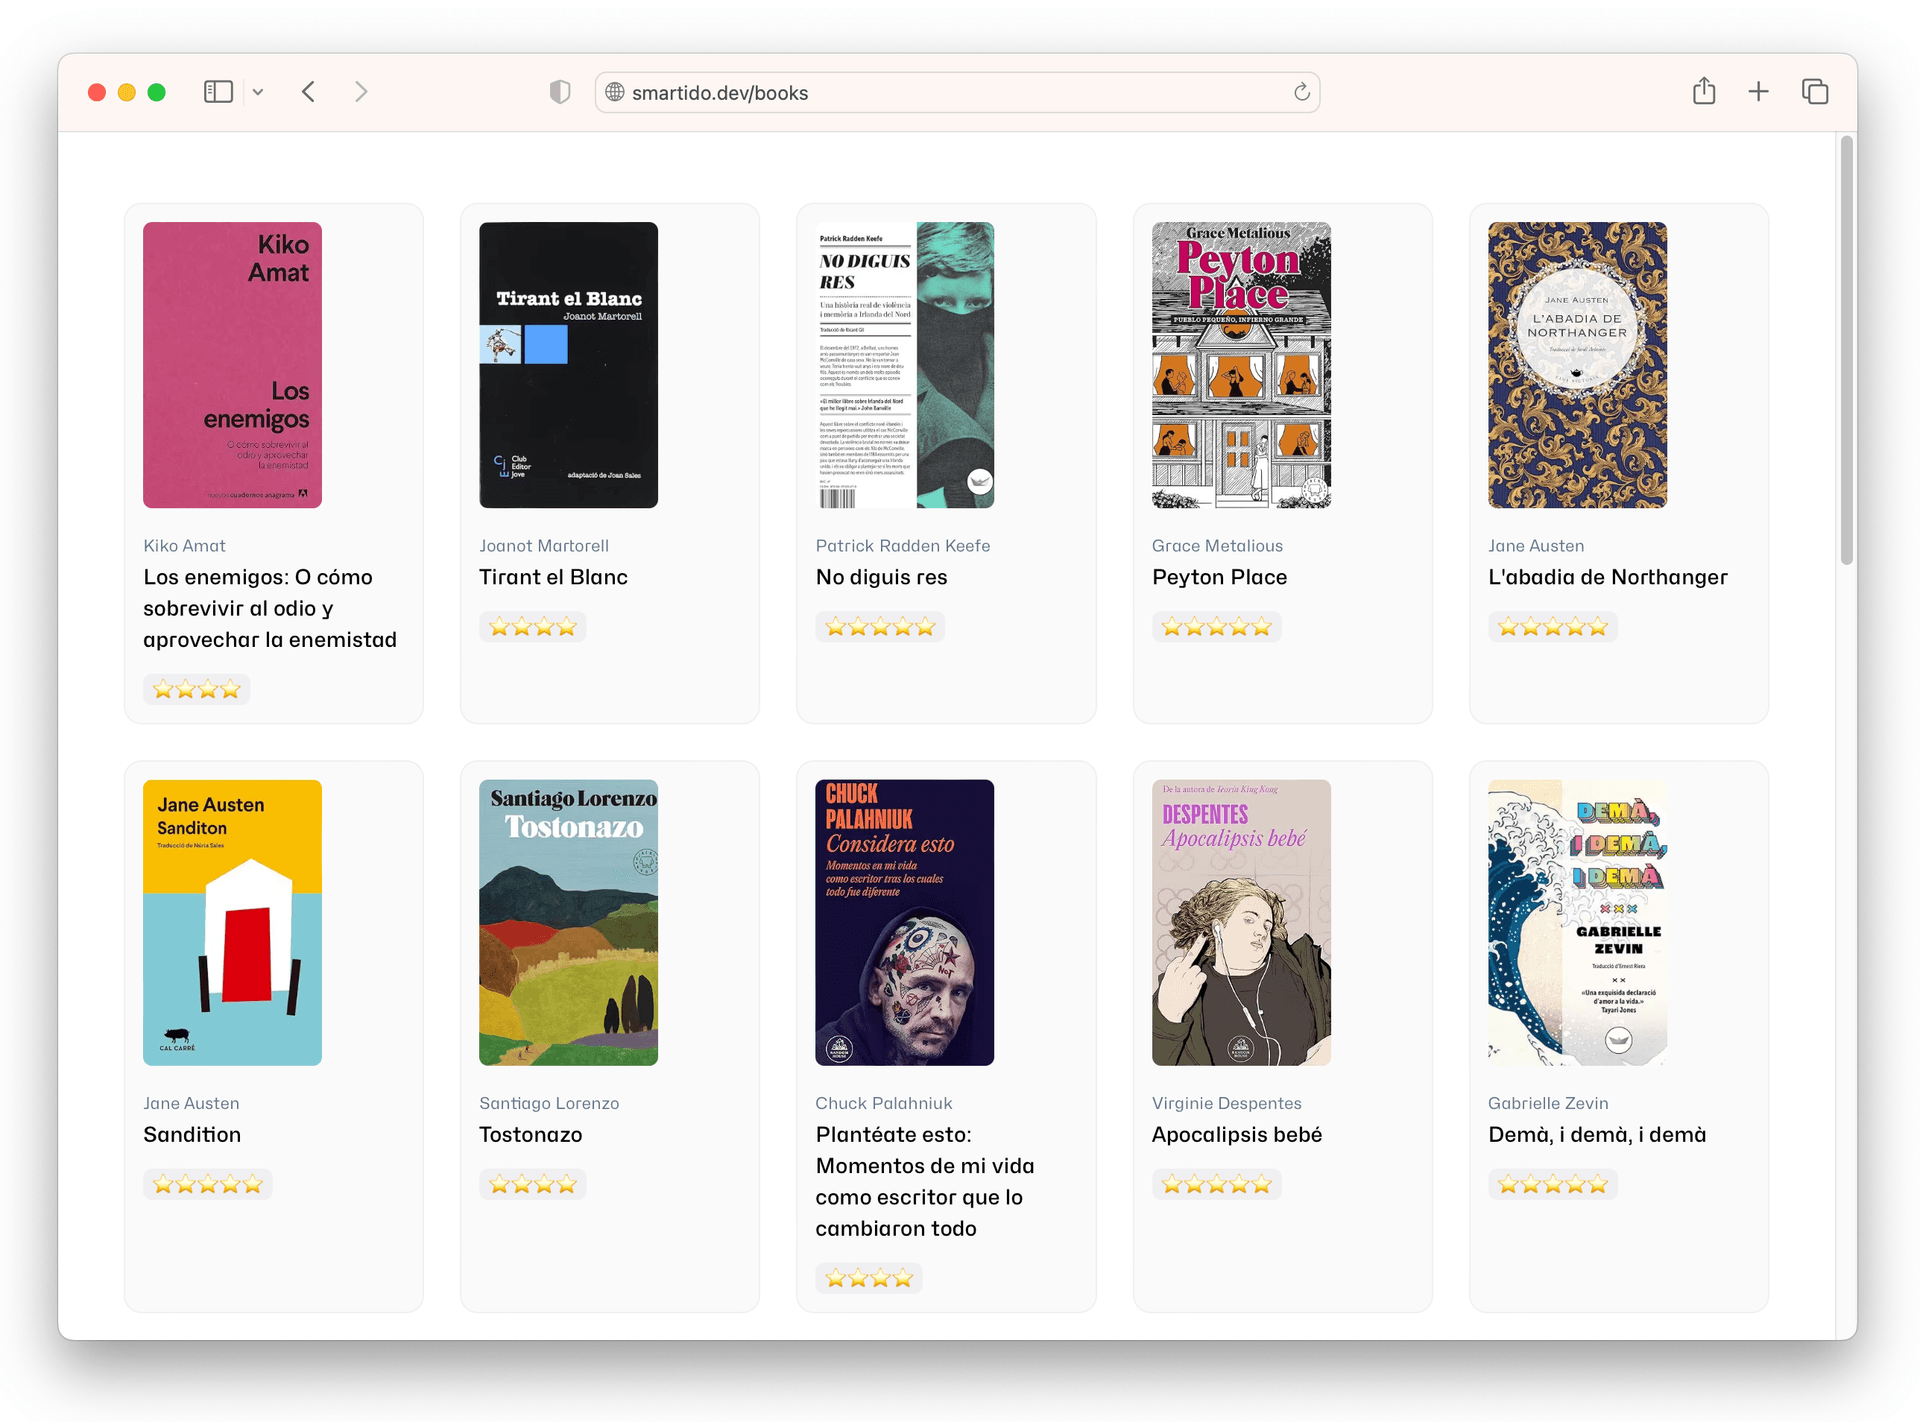This screenshot has width=1920, height=1422.
Task: Click the star rating under Los enemigos
Action: point(196,689)
